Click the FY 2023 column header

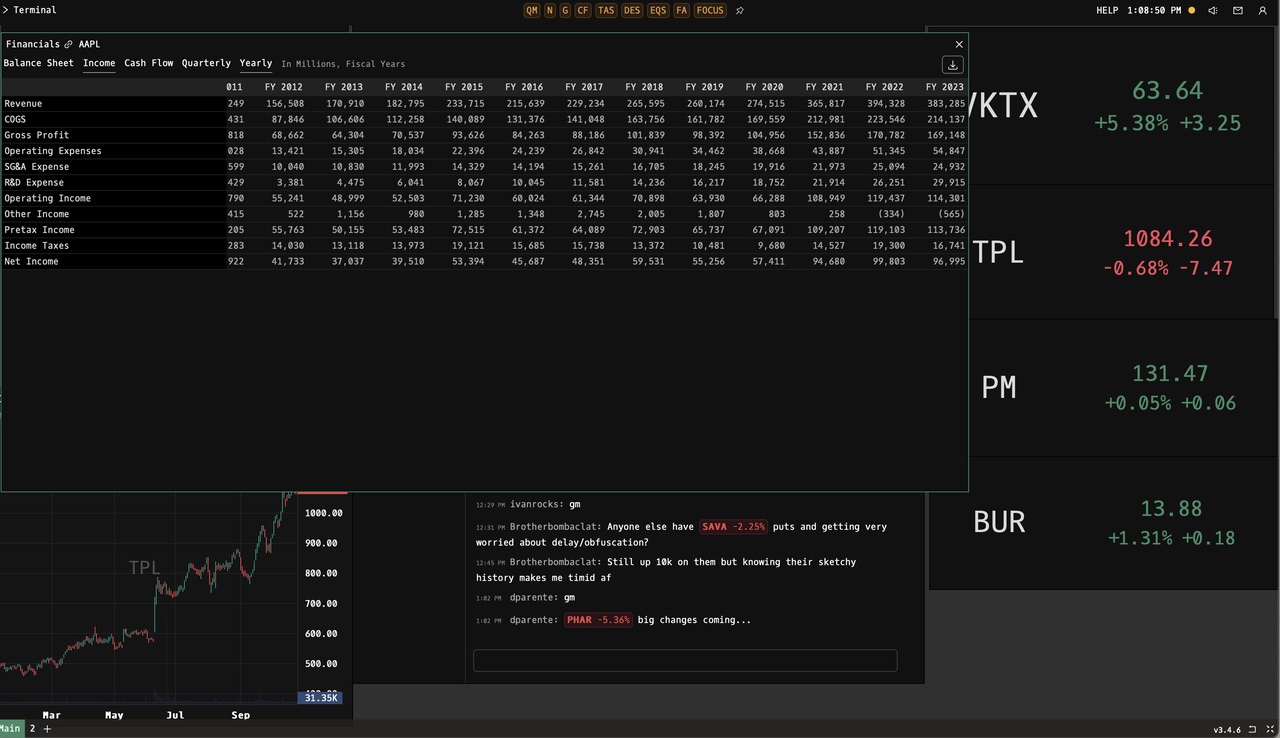(944, 87)
